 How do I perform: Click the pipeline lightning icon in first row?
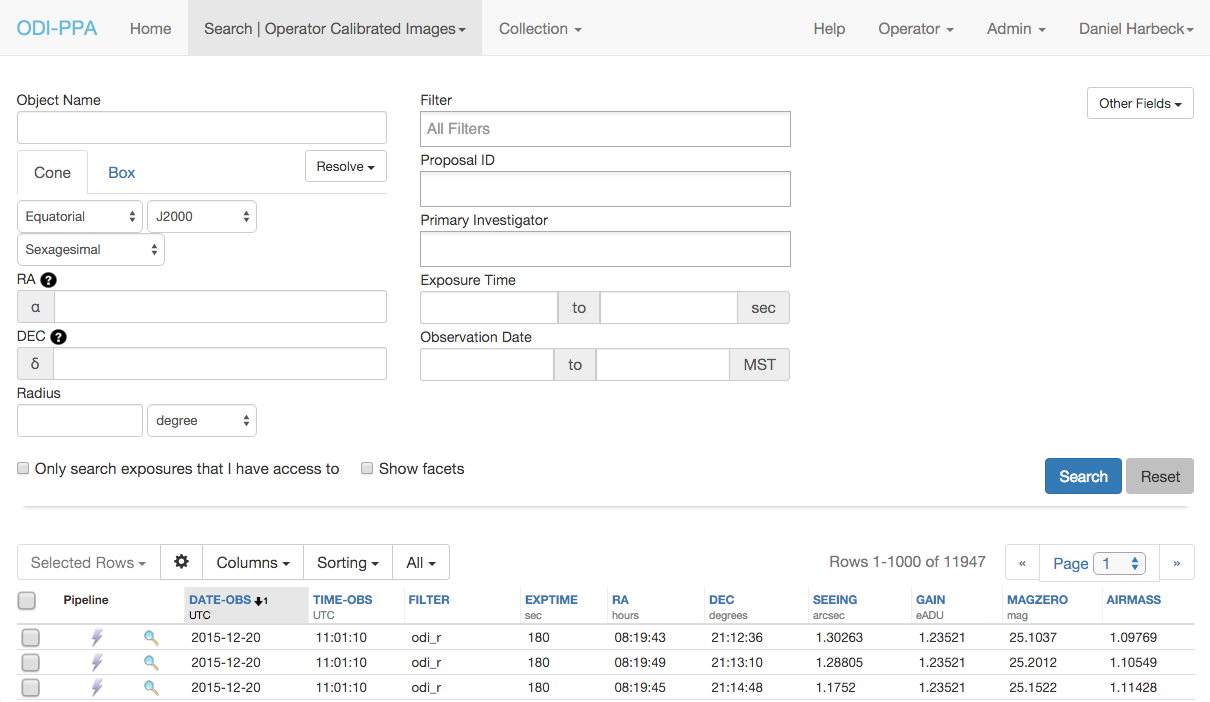click(x=97, y=636)
